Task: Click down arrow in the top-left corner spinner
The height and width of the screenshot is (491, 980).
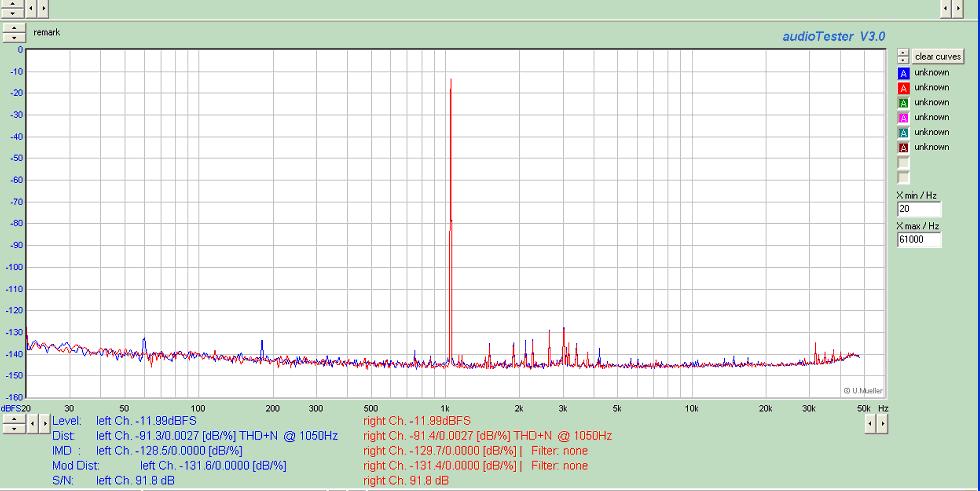Action: click(x=12, y=13)
